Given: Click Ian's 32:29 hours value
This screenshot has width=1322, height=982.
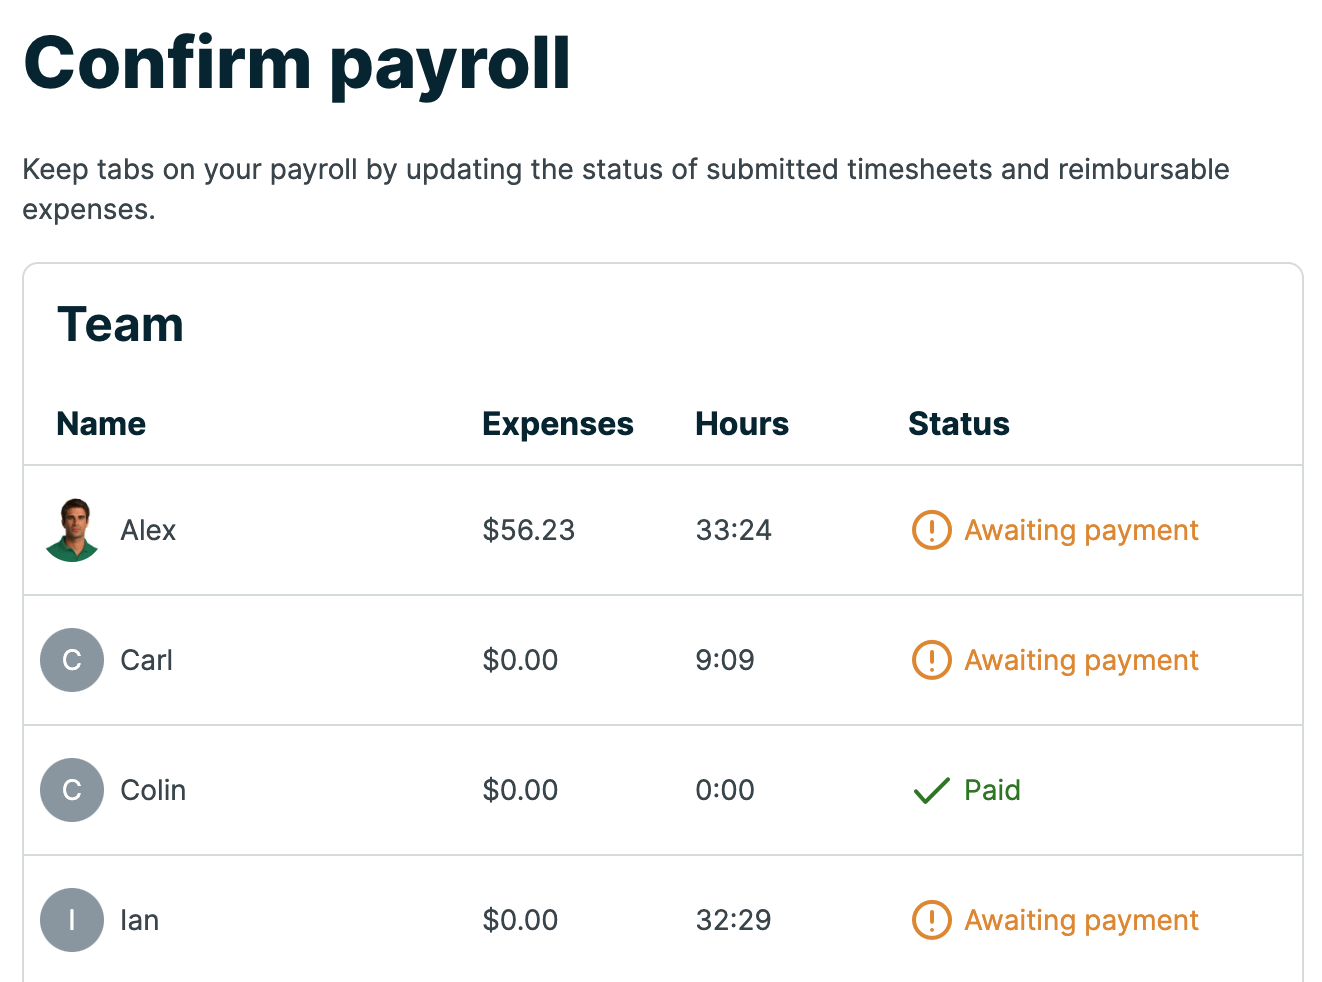Looking at the screenshot, I should (733, 920).
